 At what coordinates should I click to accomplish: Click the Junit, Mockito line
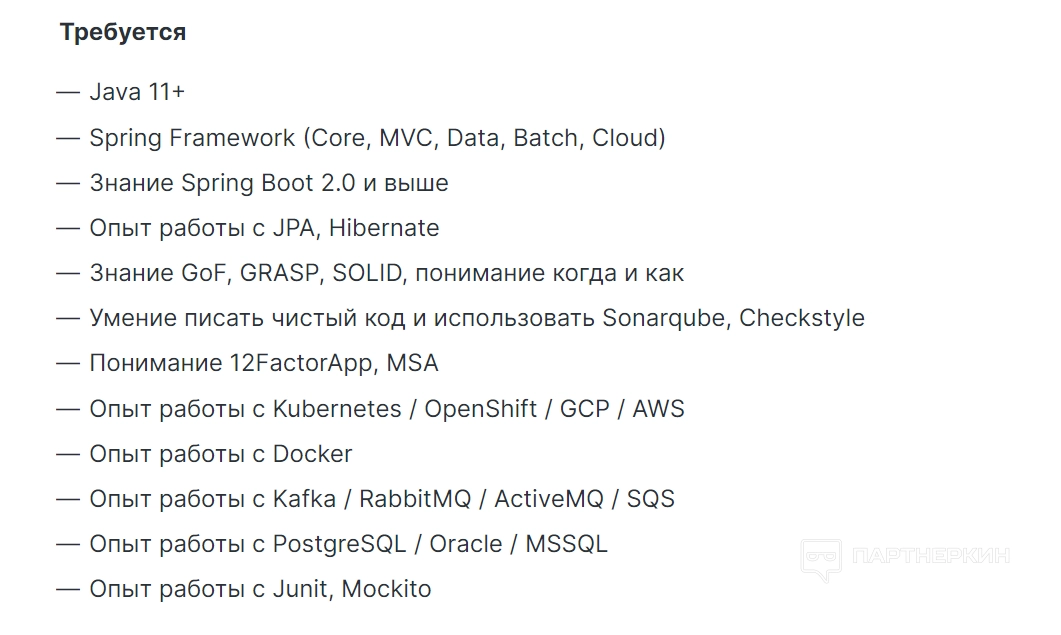260,589
